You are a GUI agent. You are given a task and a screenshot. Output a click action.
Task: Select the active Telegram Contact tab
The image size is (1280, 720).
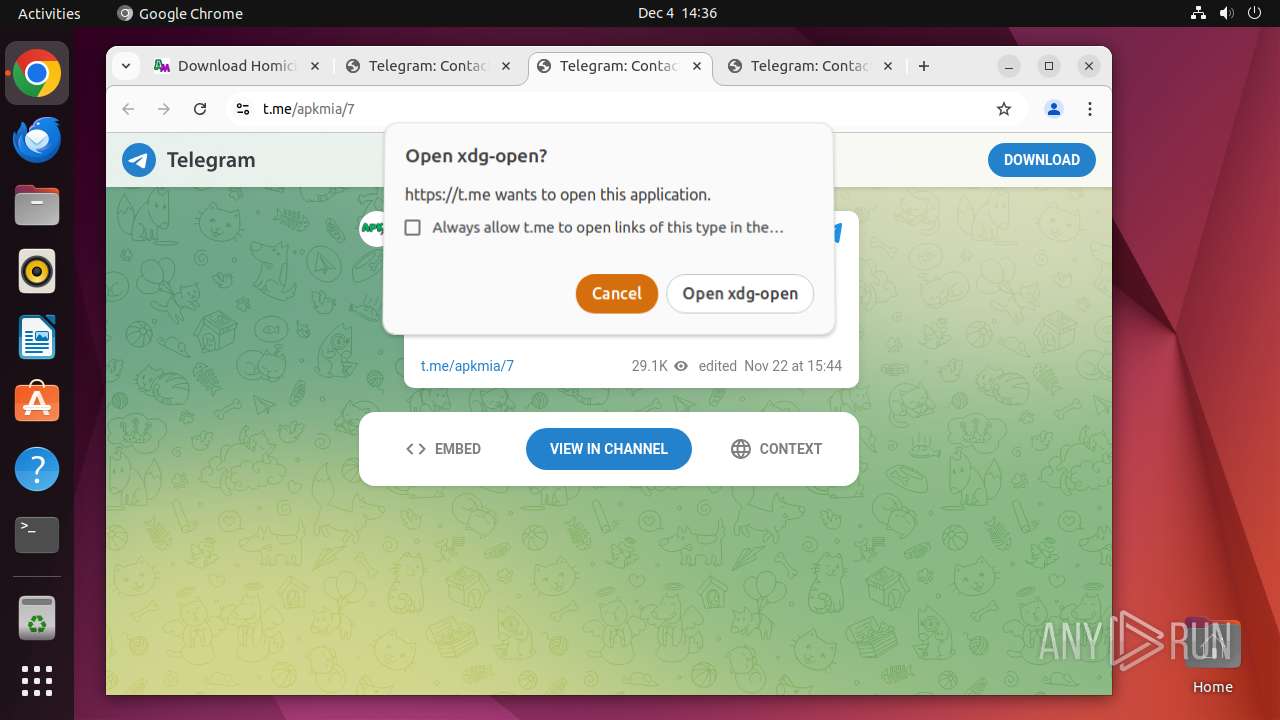pos(619,66)
